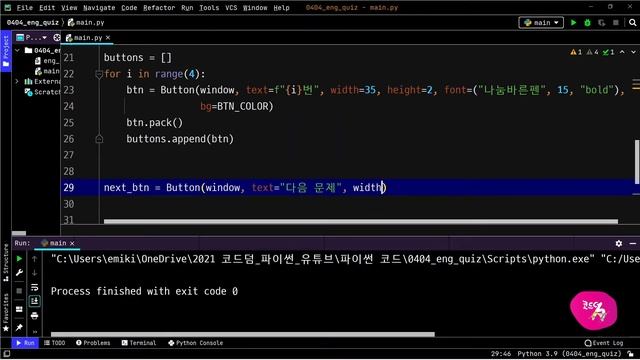Open the Navigate menu
Image resolution: width=640 pixels, height=360 pixels.
pyautogui.click(x=99, y=8)
